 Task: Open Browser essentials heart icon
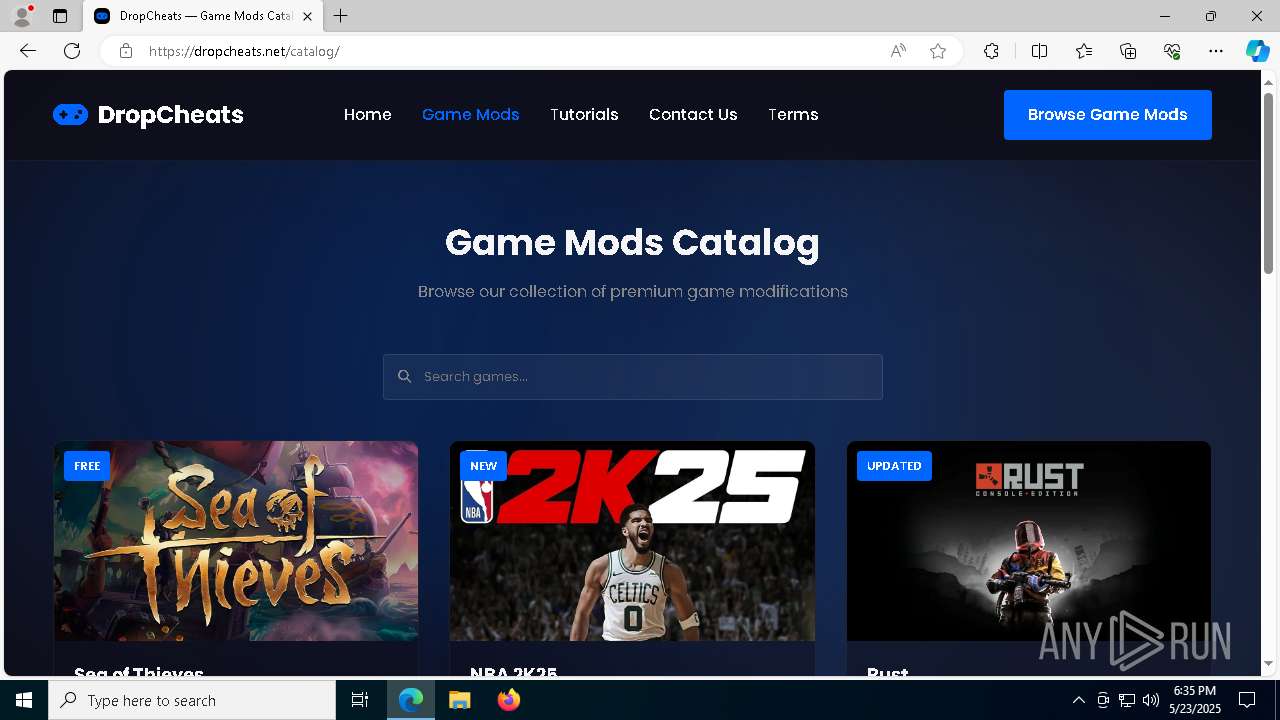point(1172,51)
